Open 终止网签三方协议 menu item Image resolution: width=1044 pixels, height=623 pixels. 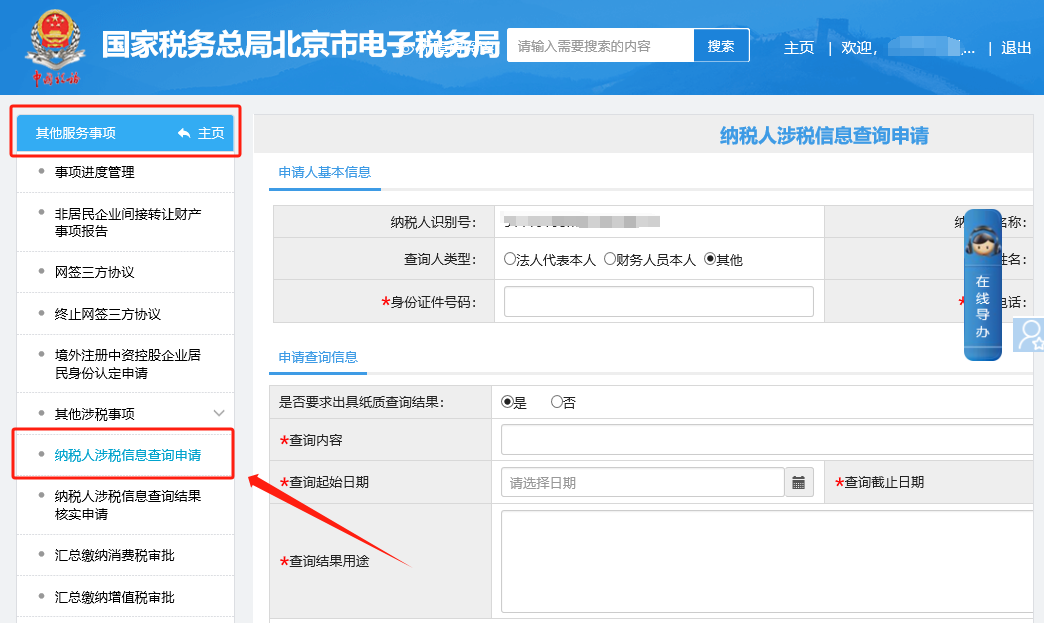[108, 314]
